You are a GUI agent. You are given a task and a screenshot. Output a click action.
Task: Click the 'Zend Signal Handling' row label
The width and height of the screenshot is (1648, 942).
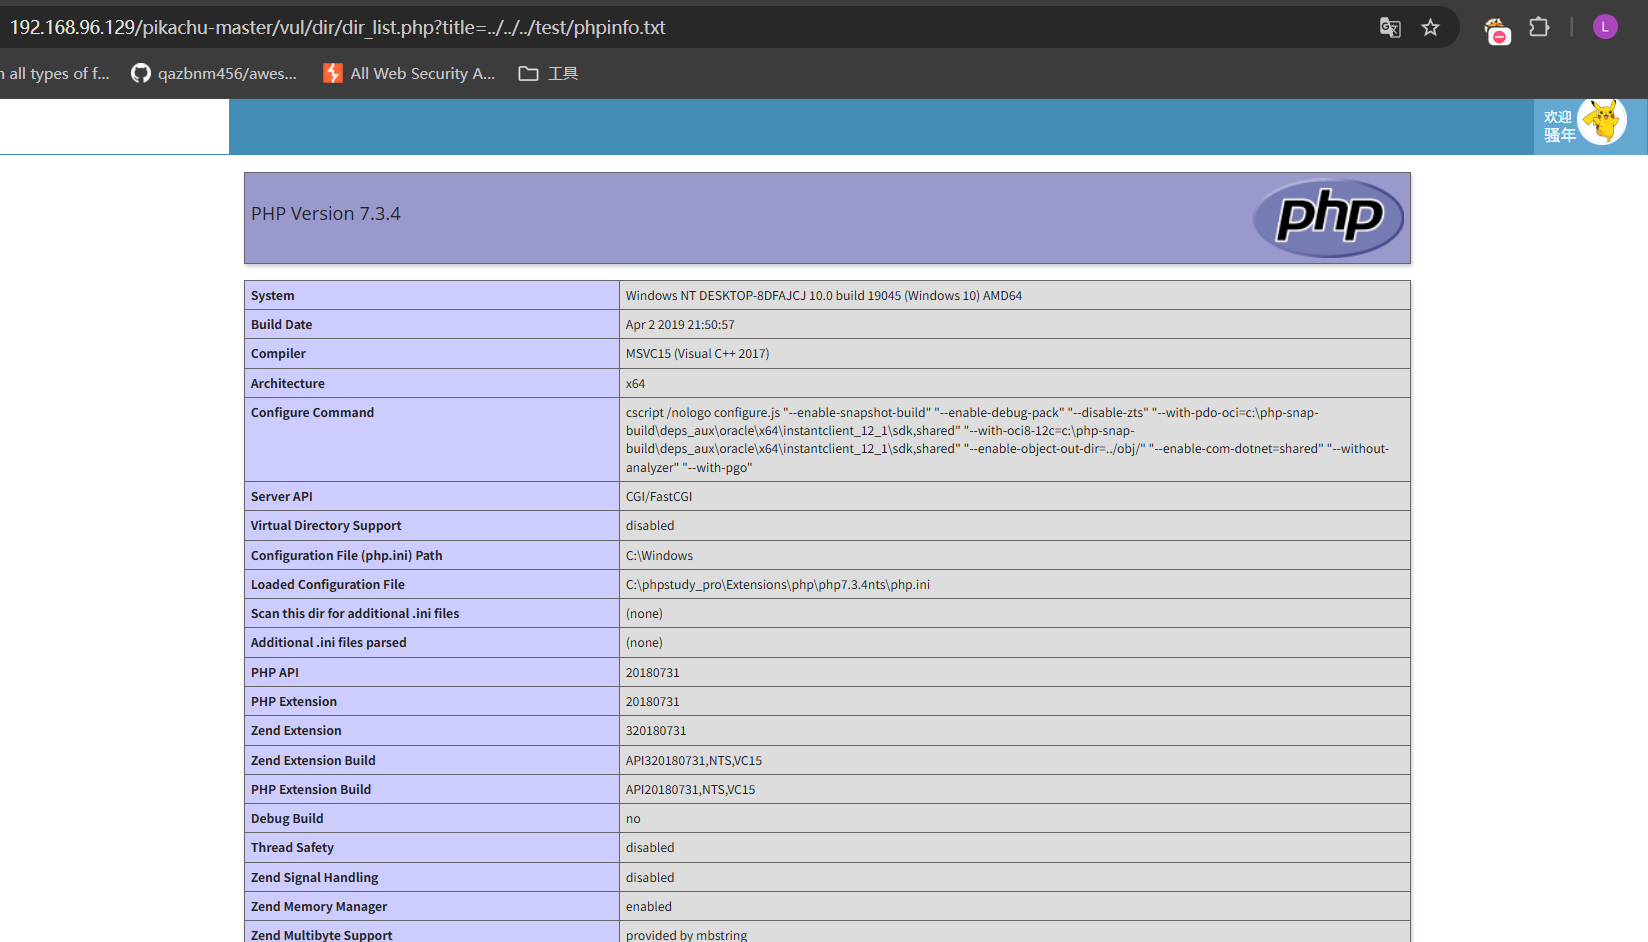(x=315, y=878)
